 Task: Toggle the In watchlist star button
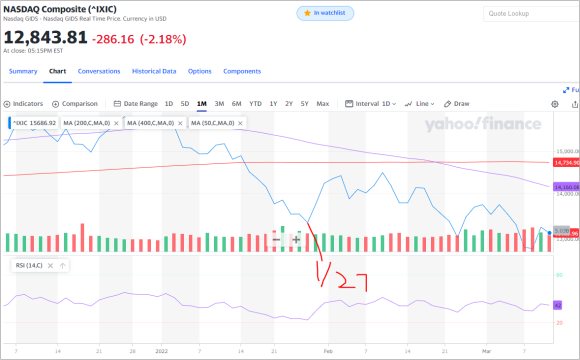click(x=325, y=13)
